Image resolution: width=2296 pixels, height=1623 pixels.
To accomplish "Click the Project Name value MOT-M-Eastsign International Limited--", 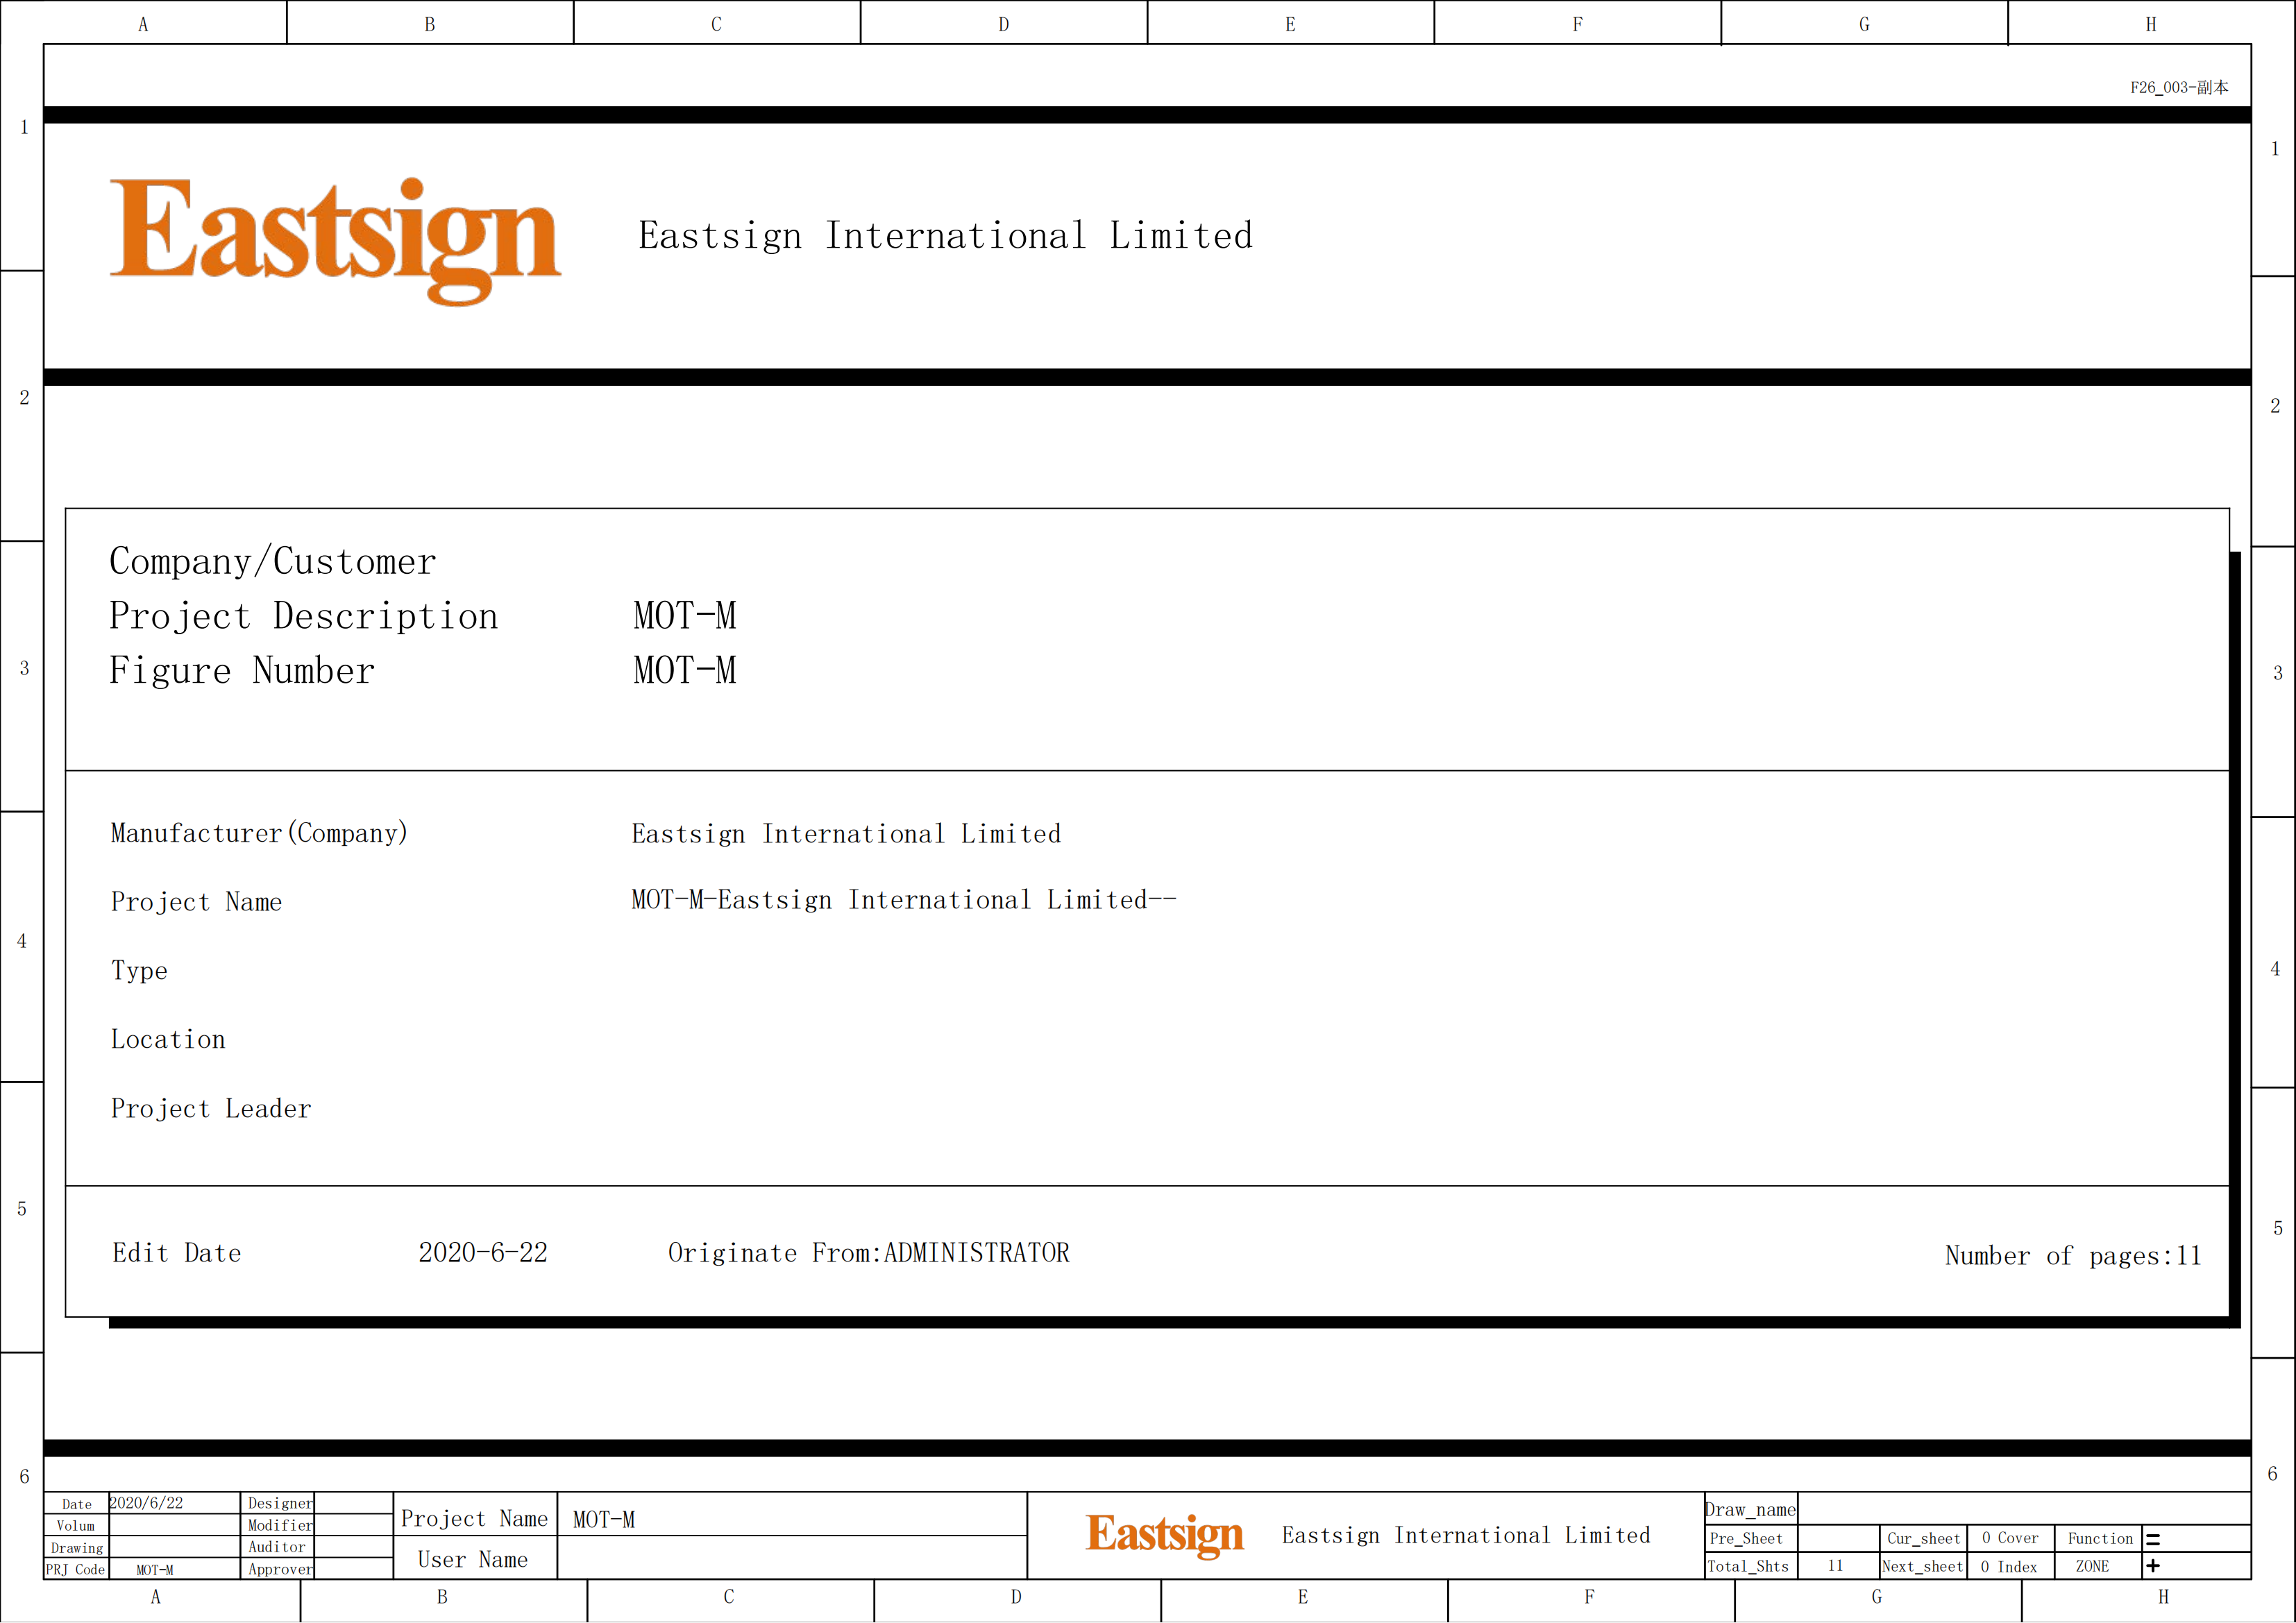I will (x=903, y=900).
